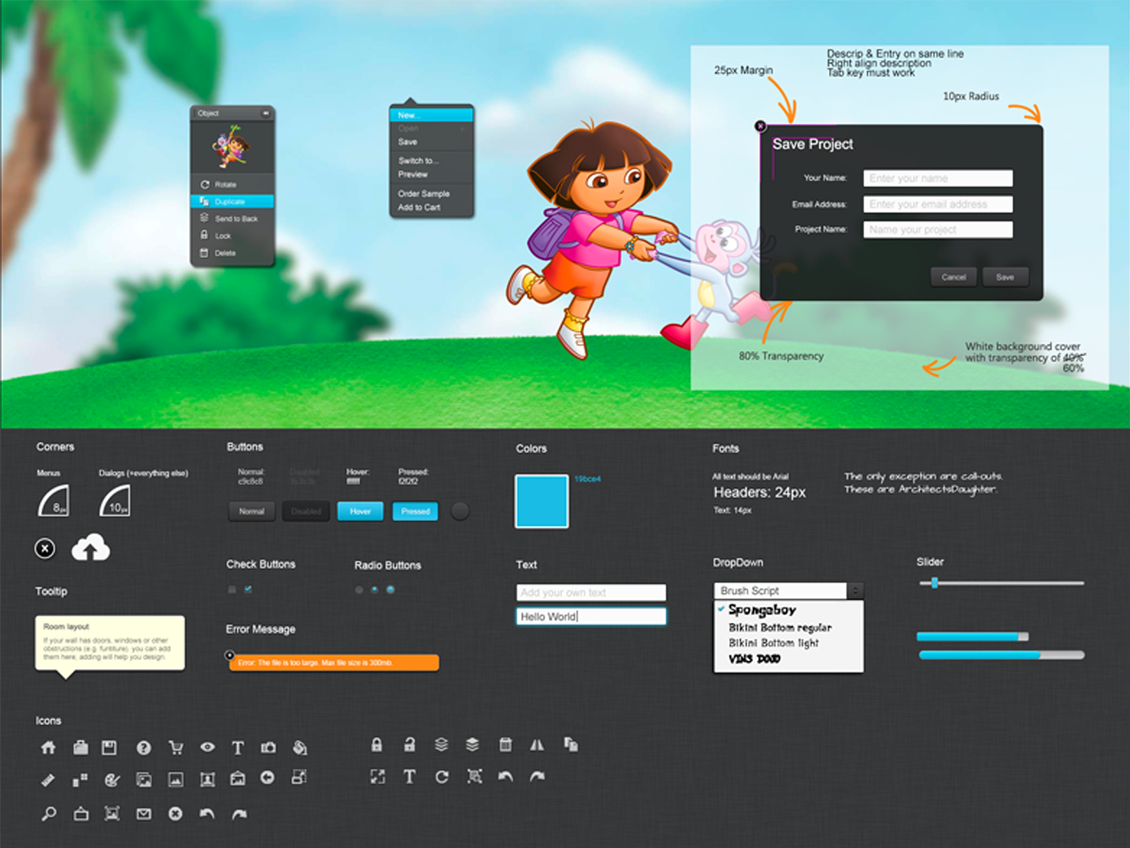Image resolution: width=1130 pixels, height=848 pixels.
Task: Click the round dark button beside Pressed
Action: 460,511
